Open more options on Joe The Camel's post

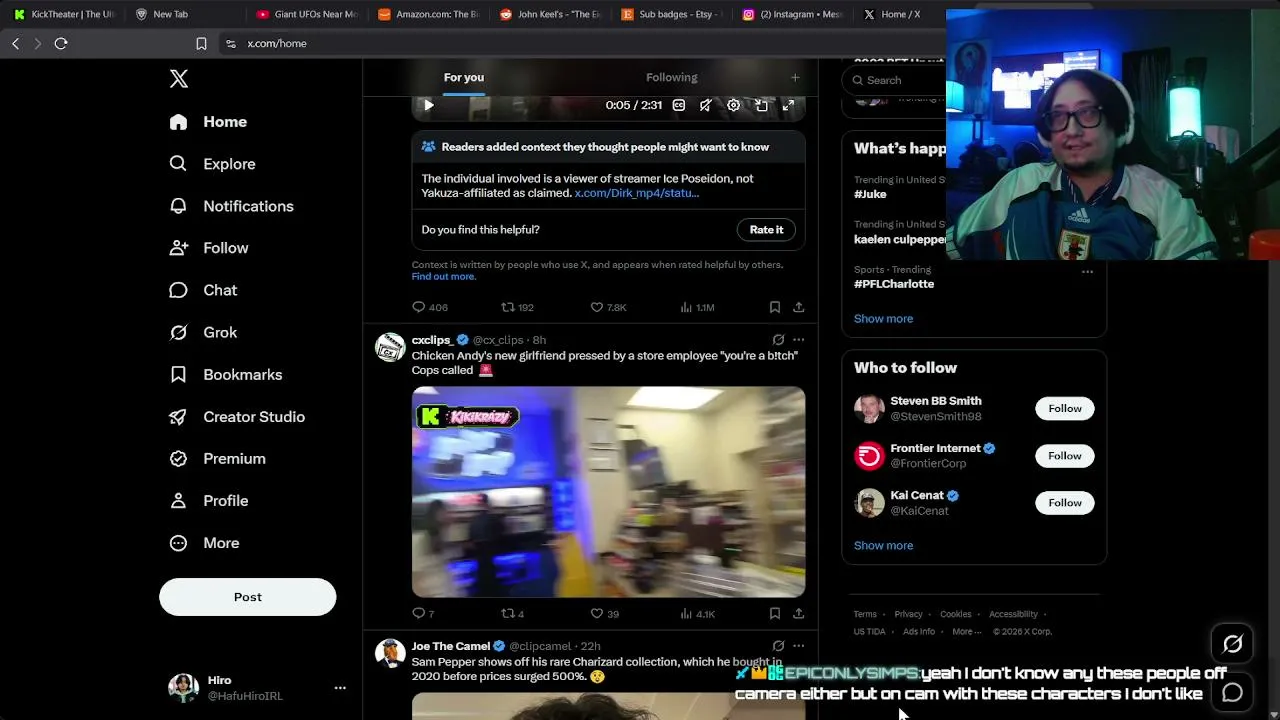[x=798, y=646]
